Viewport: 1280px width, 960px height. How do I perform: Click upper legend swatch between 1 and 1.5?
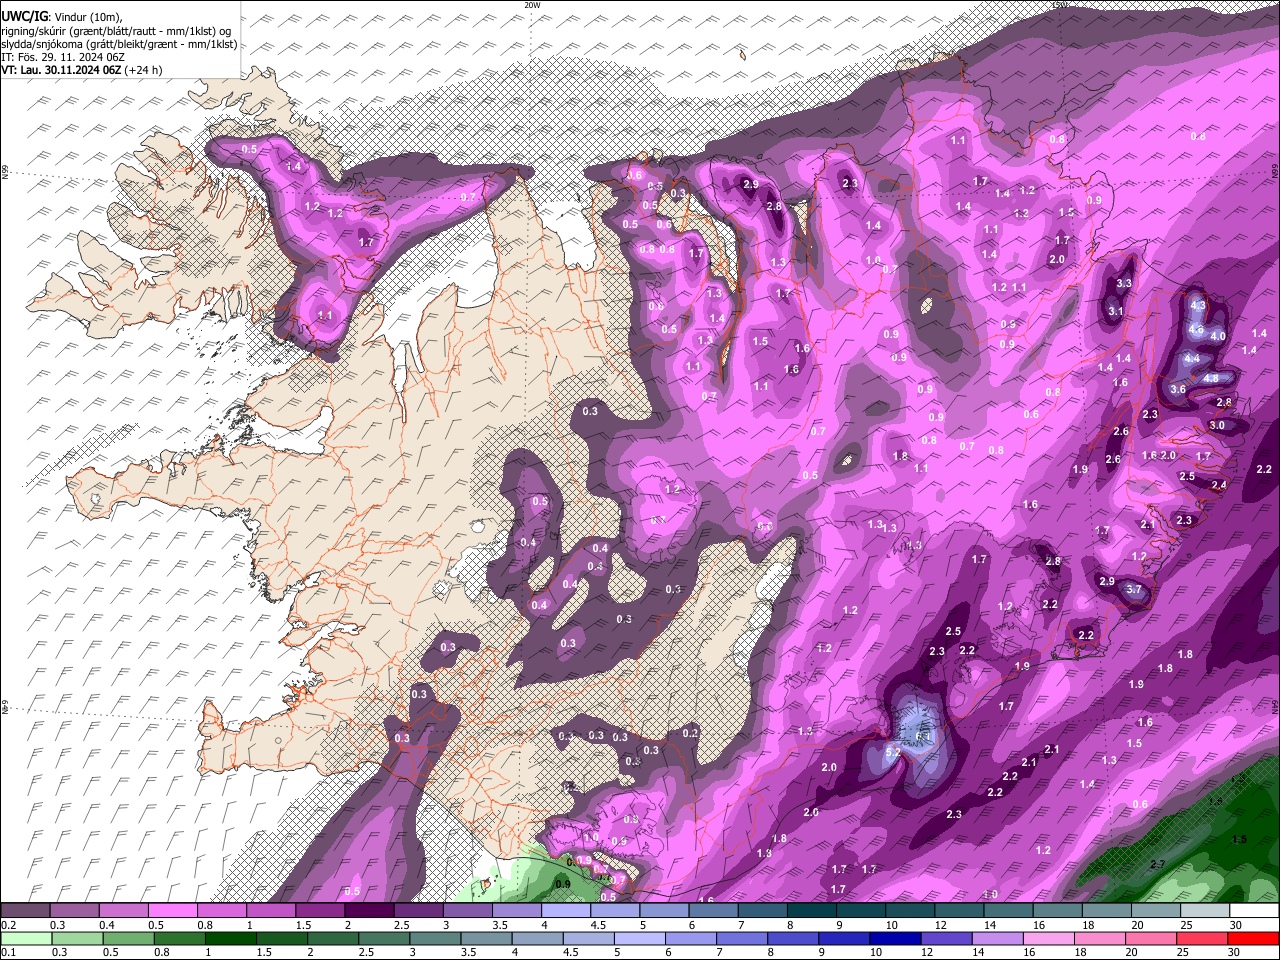coord(270,911)
